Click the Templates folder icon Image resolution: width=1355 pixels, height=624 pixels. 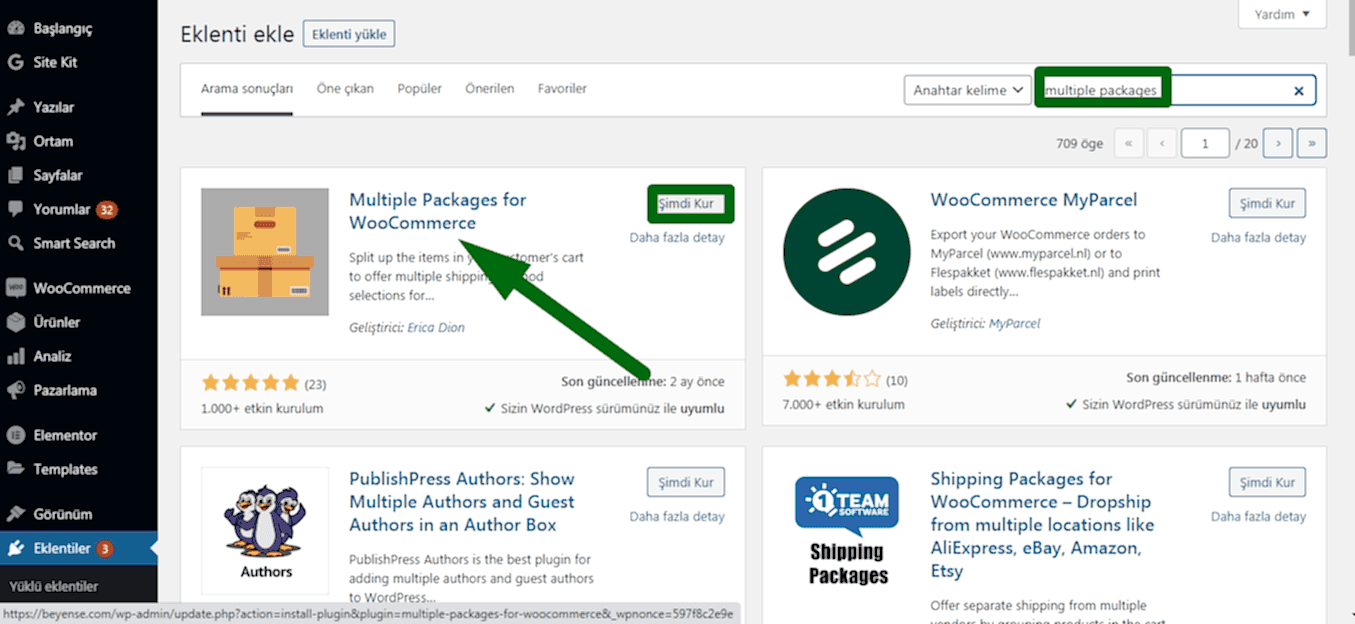click(x=16, y=469)
